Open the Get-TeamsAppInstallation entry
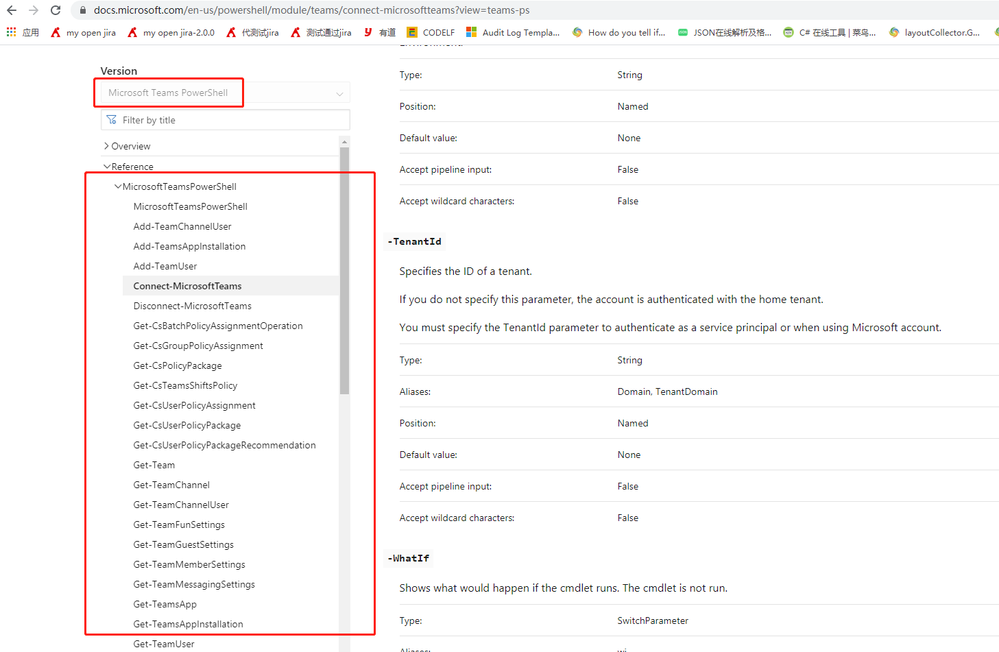The height and width of the screenshot is (652, 999). click(x=188, y=624)
